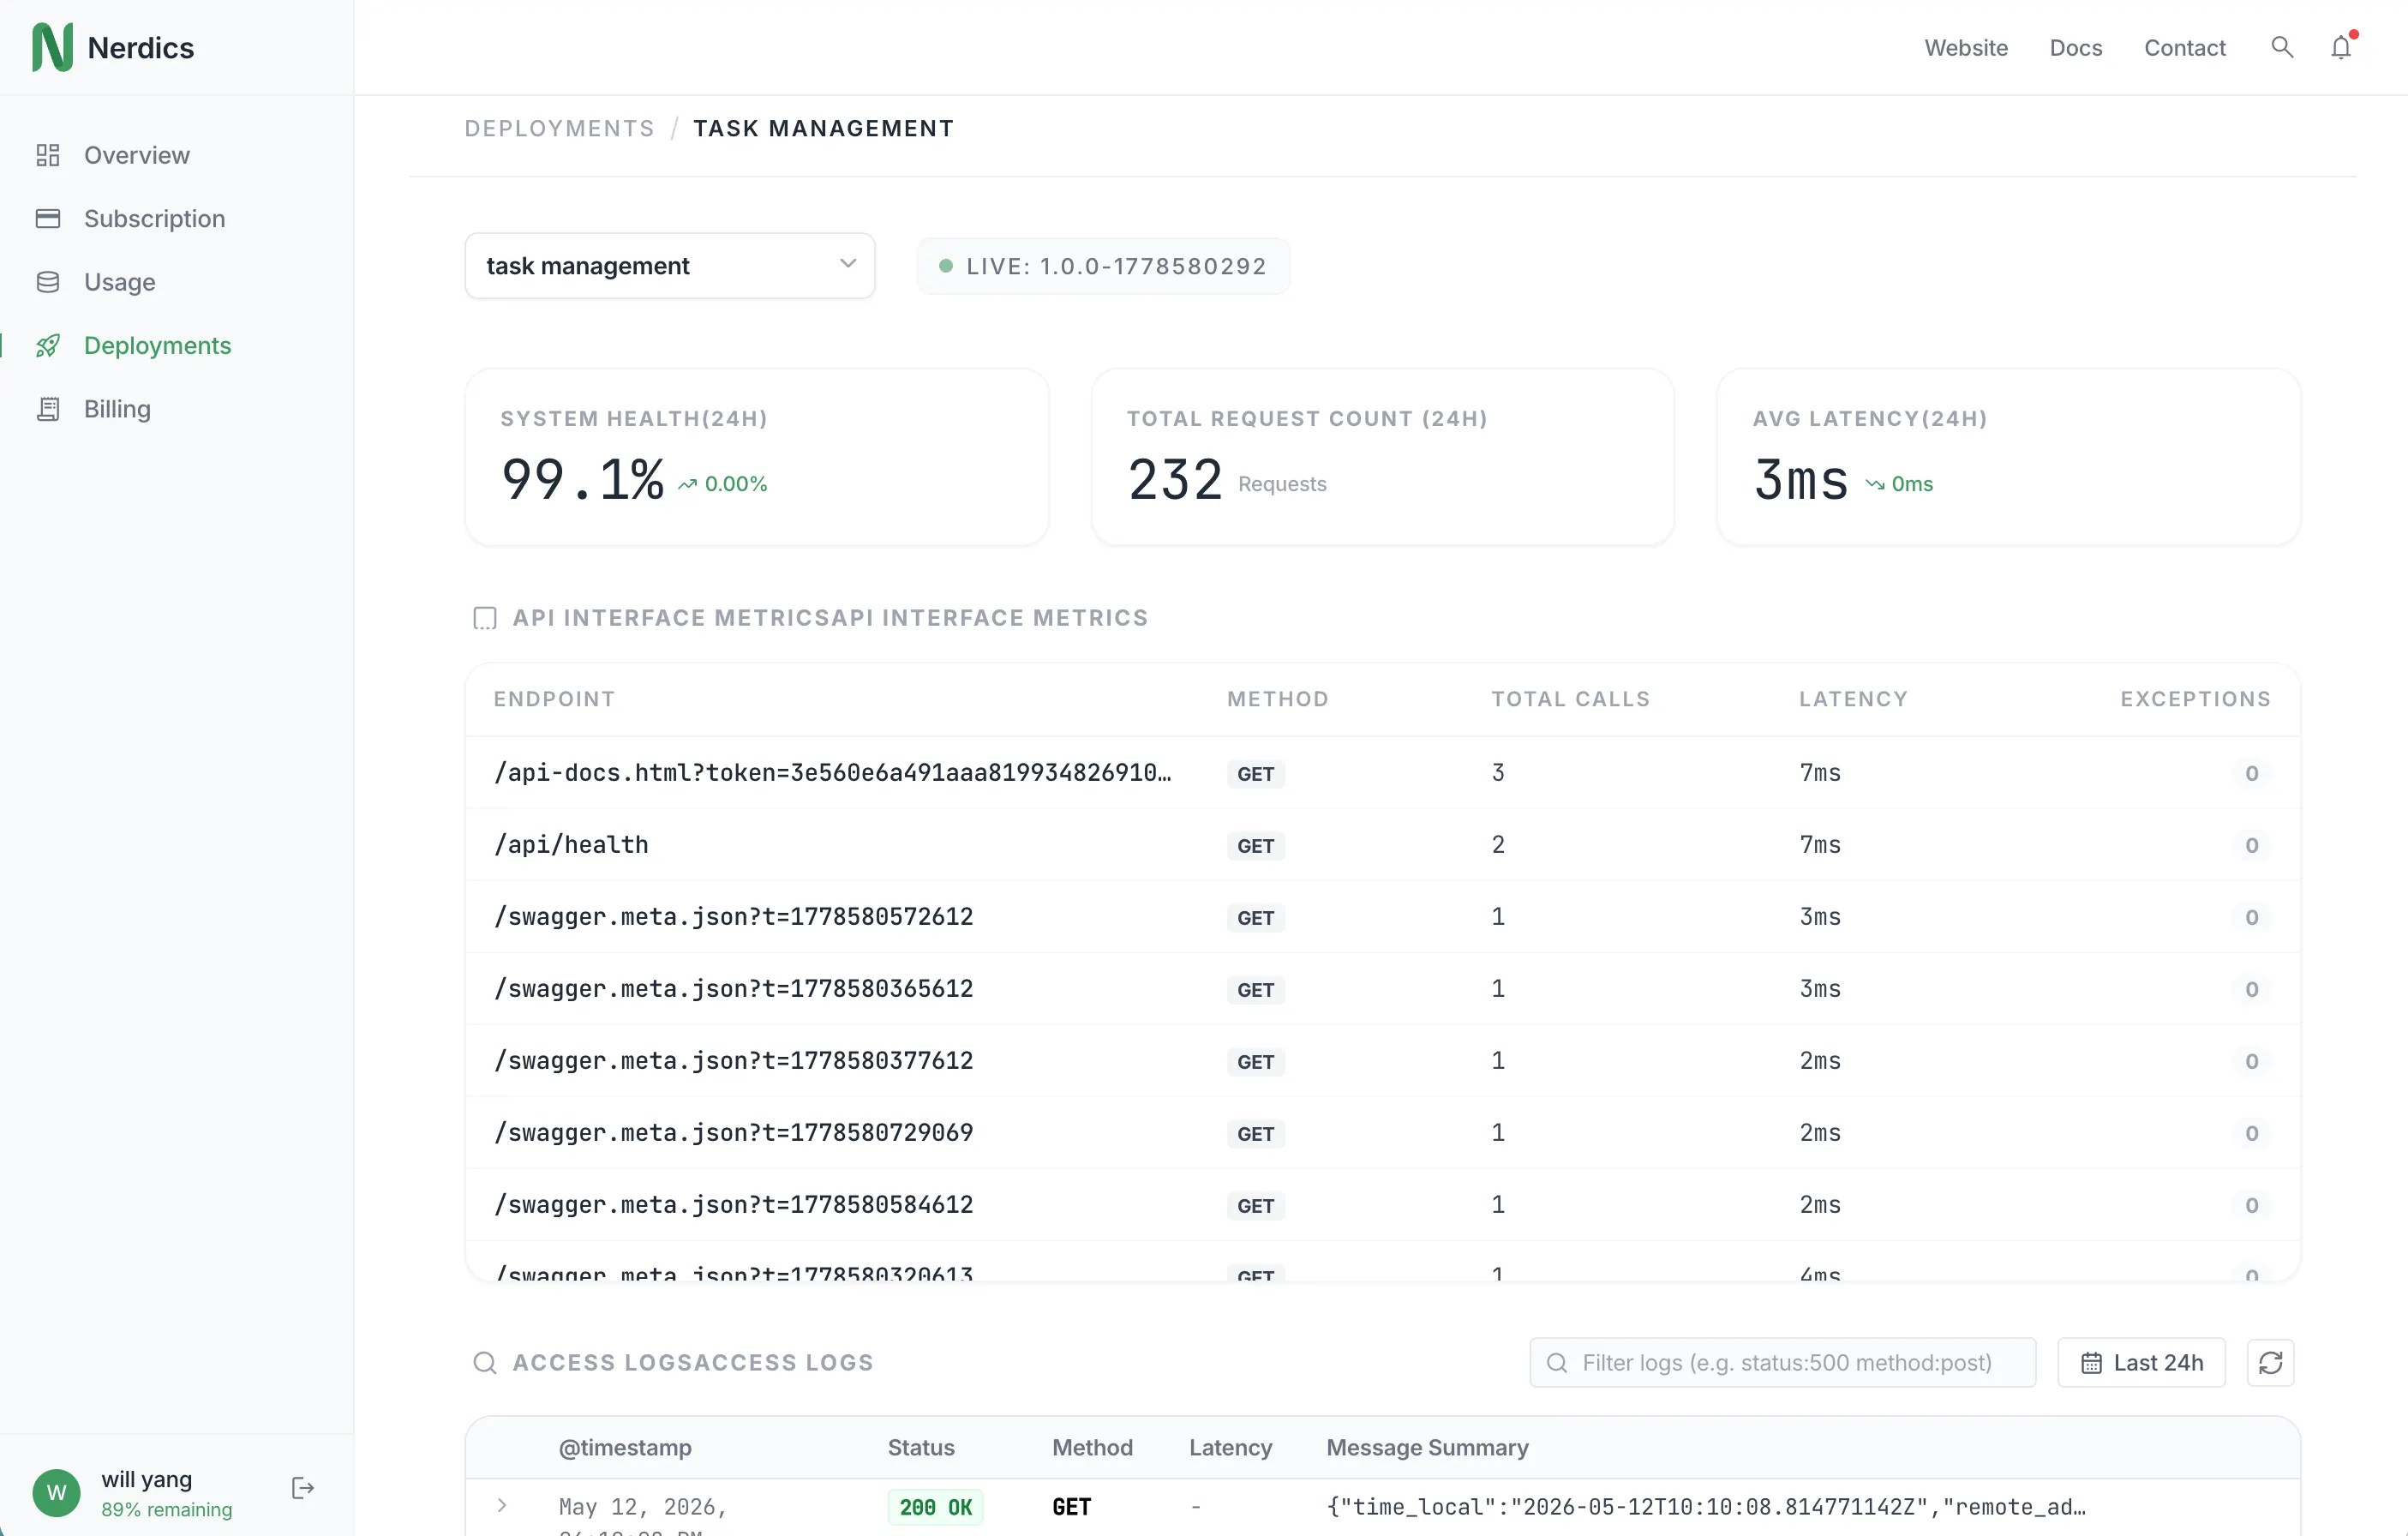Click the Overview grid icon in sidebar
Viewport: 2408px width, 1536px height.
(48, 155)
